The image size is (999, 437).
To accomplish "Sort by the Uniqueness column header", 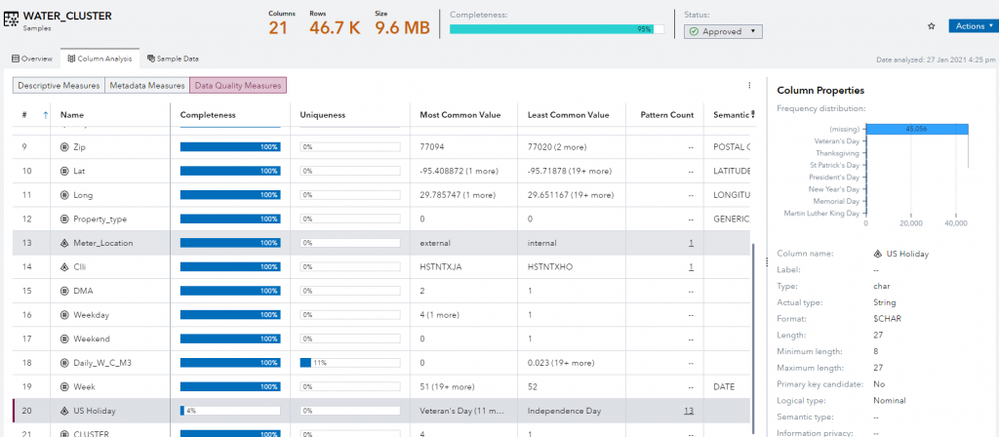I will (x=322, y=115).
